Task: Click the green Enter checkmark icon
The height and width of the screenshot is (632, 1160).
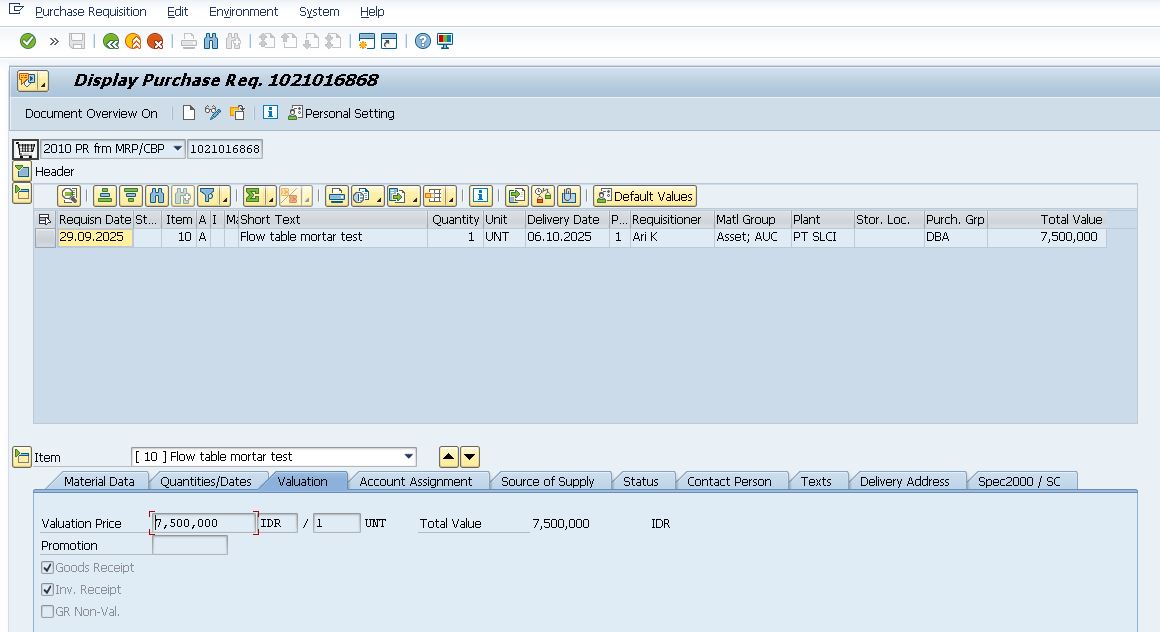Action: click(28, 41)
